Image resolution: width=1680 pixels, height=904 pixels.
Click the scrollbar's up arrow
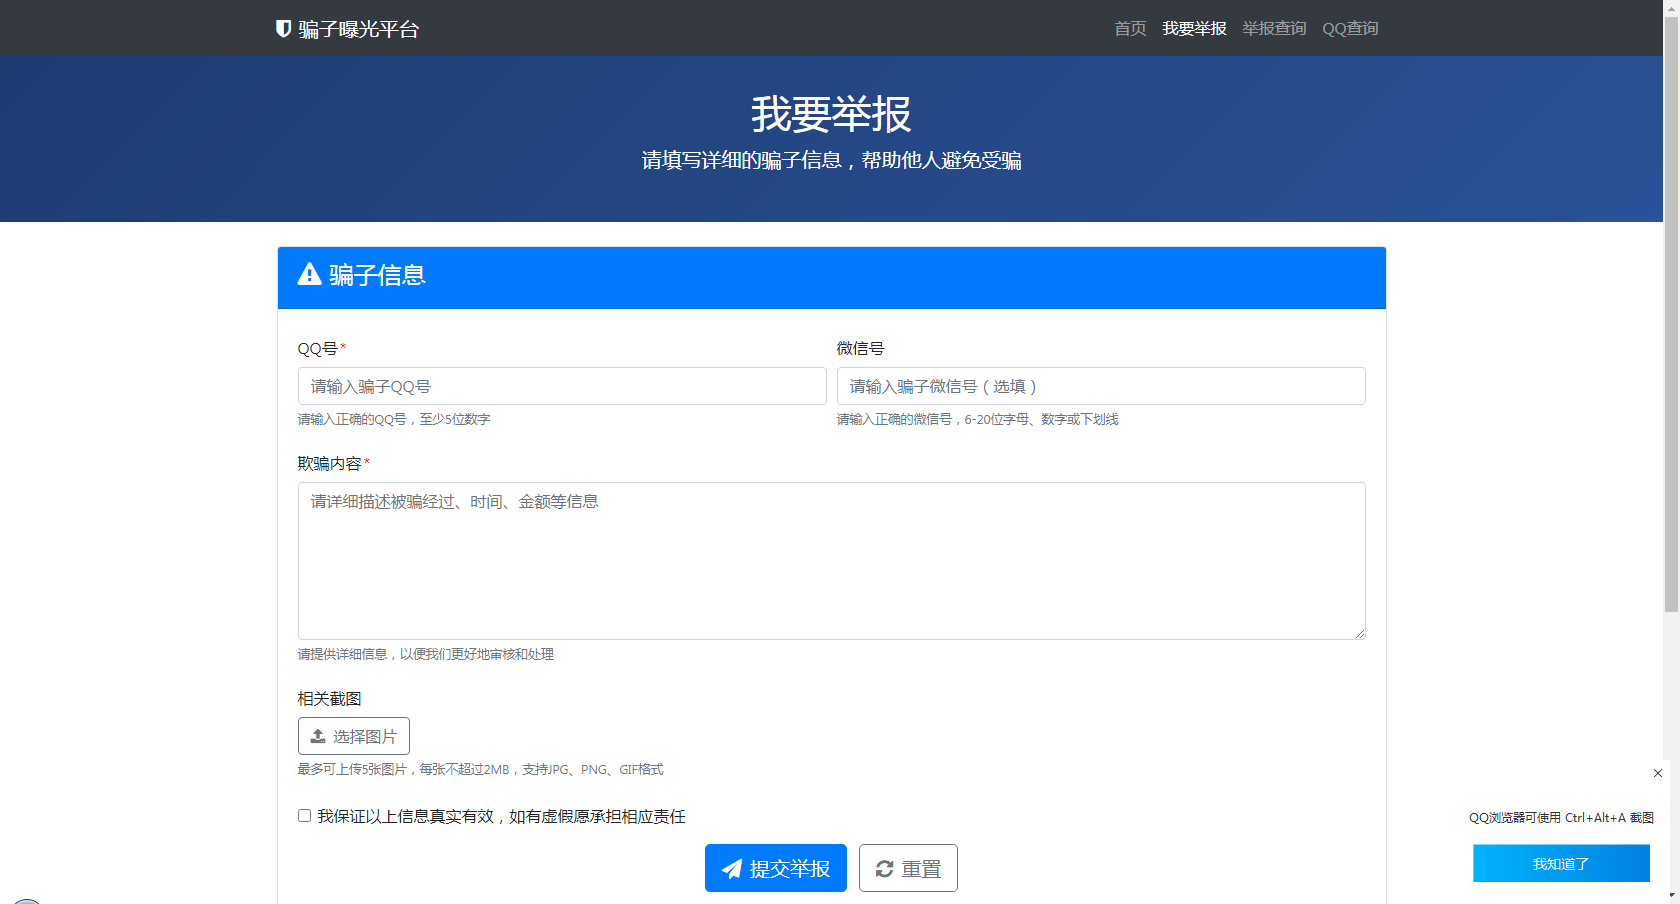1671,6
